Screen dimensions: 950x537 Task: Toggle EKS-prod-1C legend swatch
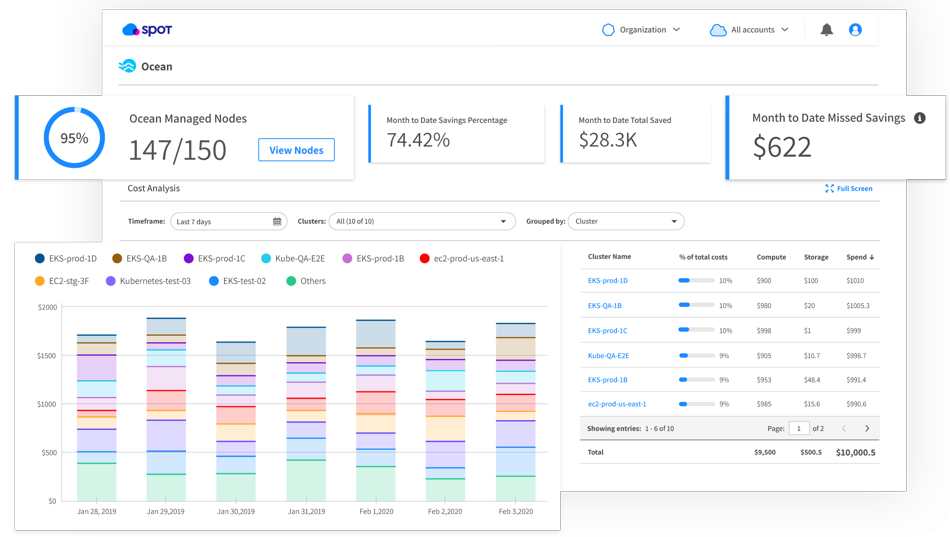pyautogui.click(x=188, y=258)
